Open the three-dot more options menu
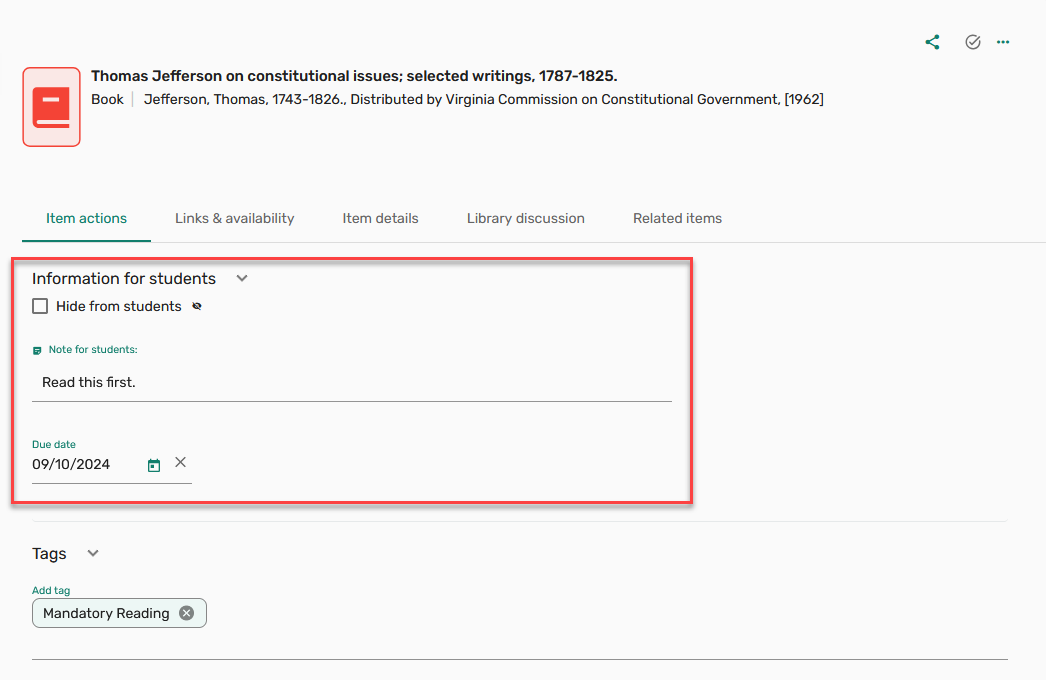Screen dimensions: 1046x680 click(x=1003, y=42)
